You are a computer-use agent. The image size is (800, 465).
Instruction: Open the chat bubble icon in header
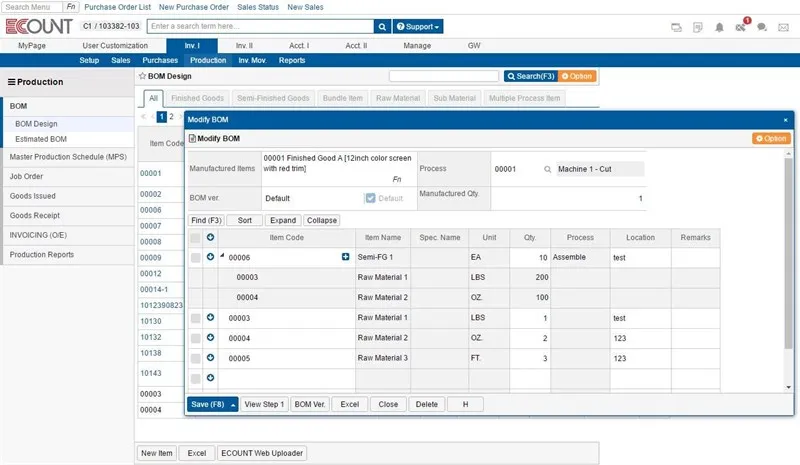(x=763, y=27)
